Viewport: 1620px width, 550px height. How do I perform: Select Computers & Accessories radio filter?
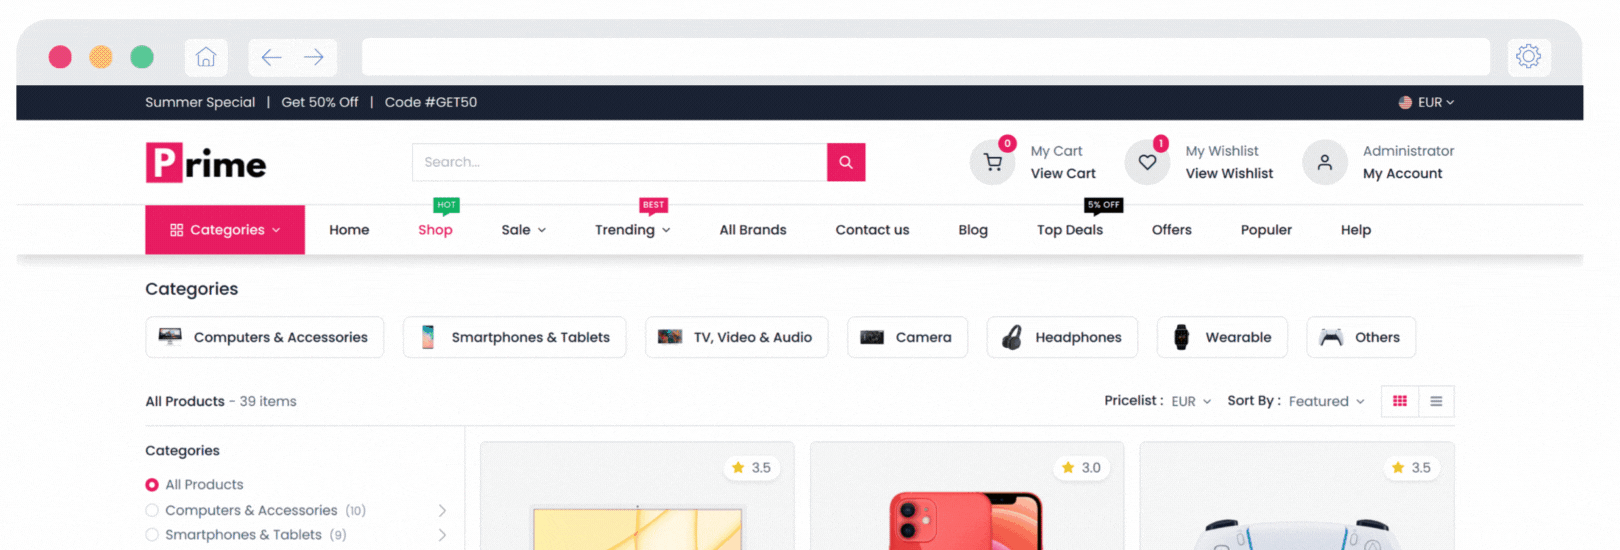point(152,510)
